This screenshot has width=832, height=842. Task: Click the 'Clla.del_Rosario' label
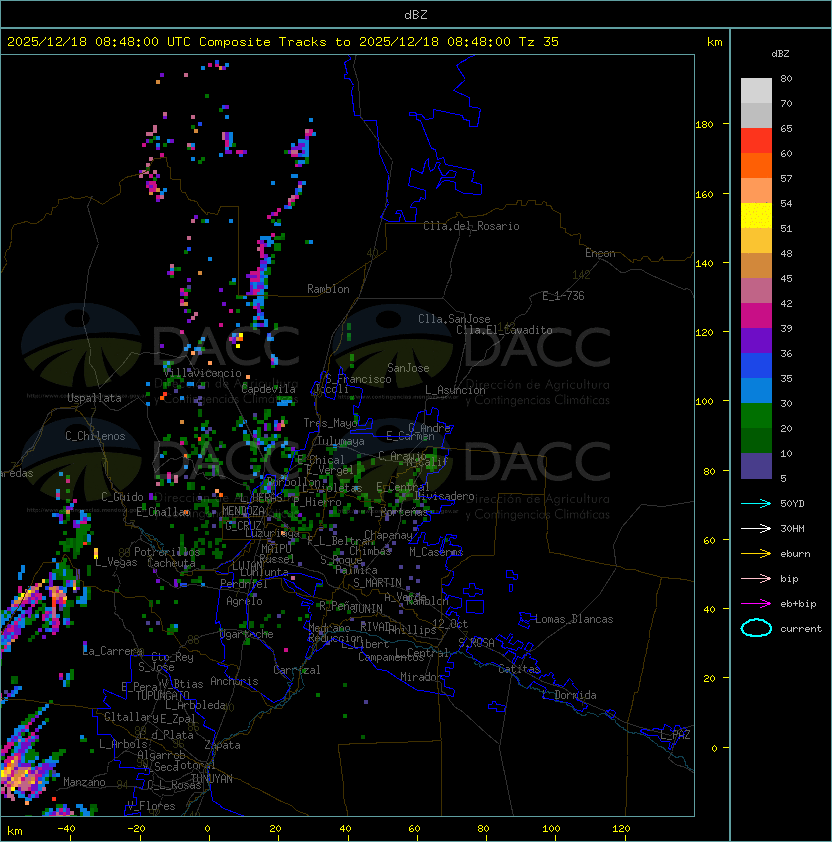tap(471, 226)
